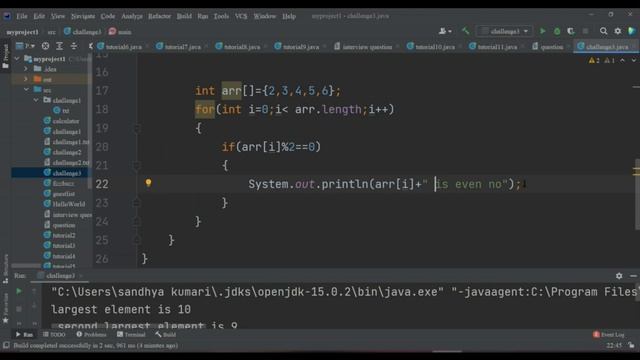Open the Problems tool window

tap(91, 334)
